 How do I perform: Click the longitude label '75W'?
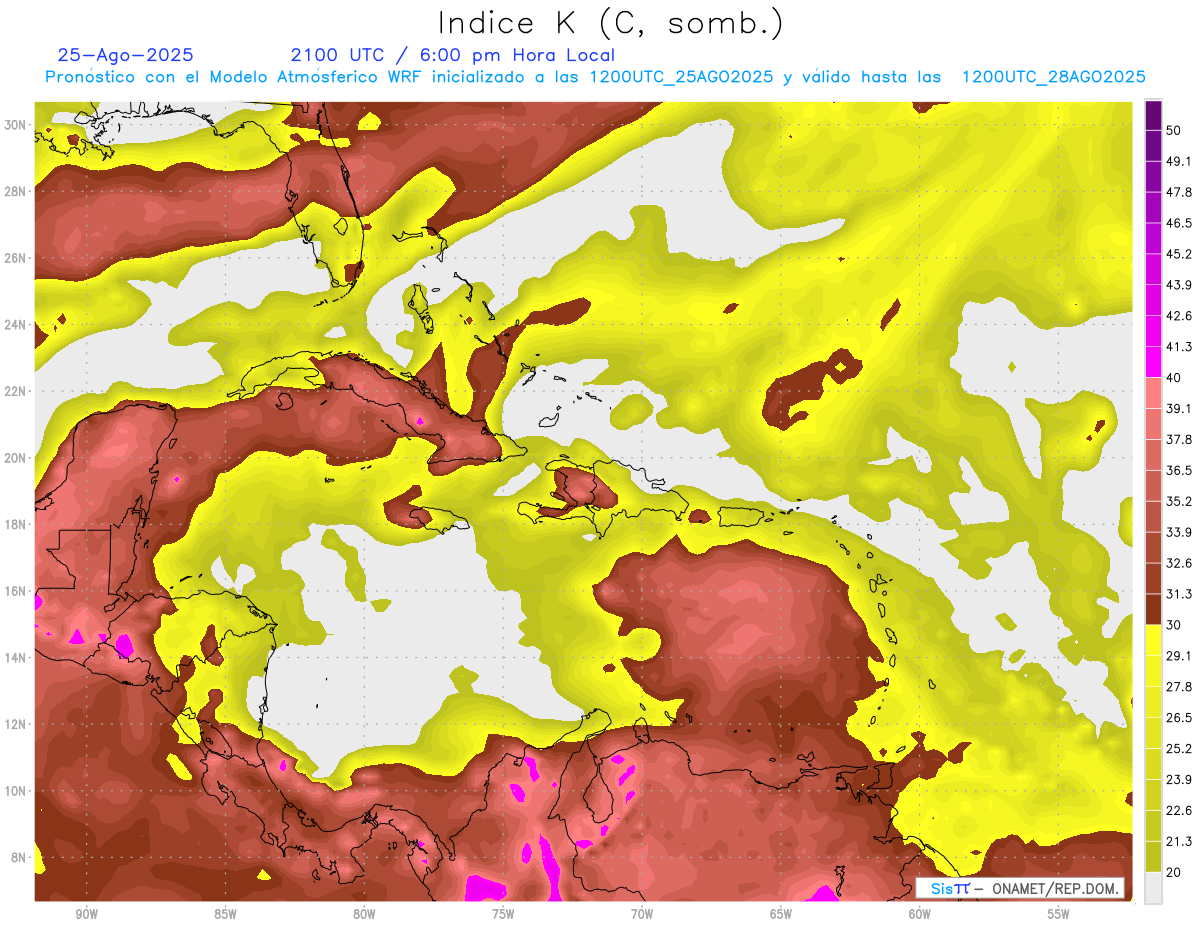click(x=503, y=914)
